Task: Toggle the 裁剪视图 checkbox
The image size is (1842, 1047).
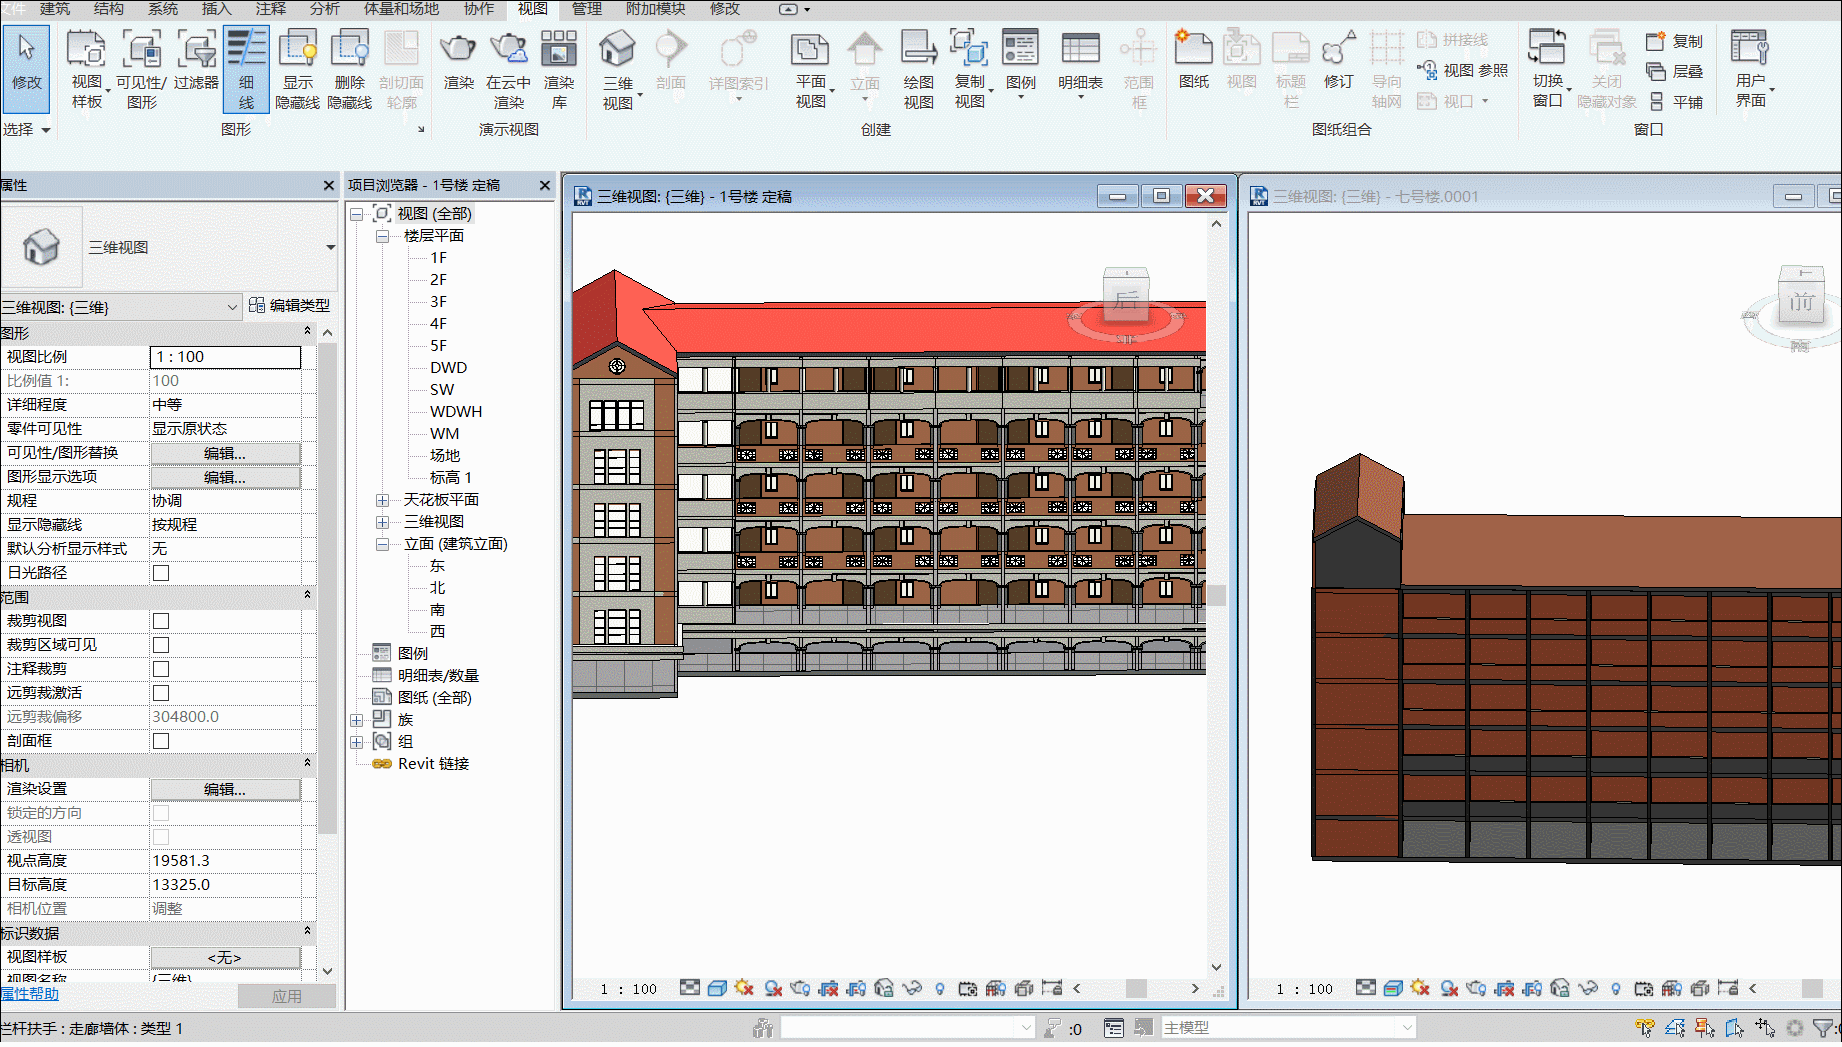Action: 161,621
